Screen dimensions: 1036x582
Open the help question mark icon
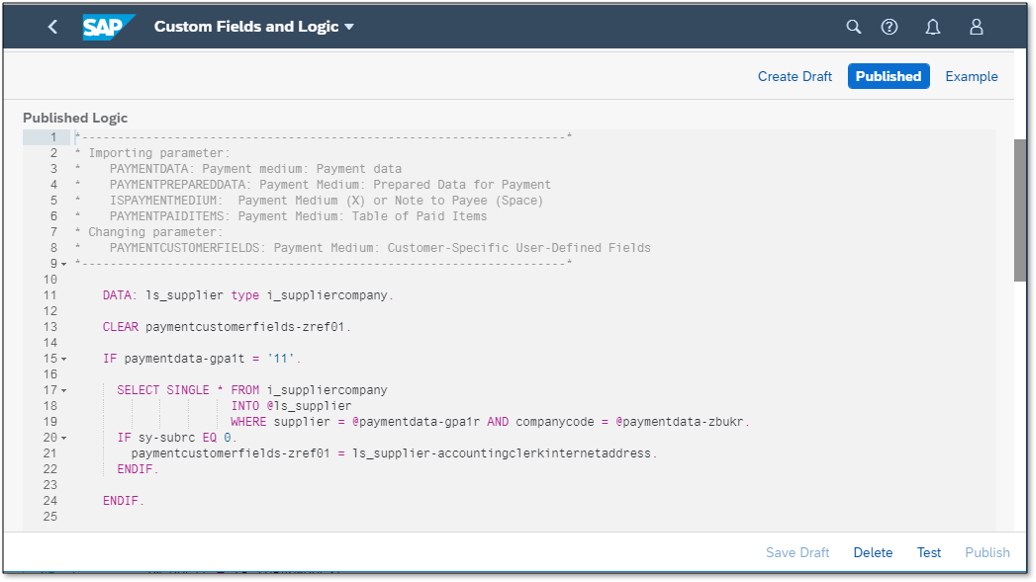pyautogui.click(x=889, y=27)
